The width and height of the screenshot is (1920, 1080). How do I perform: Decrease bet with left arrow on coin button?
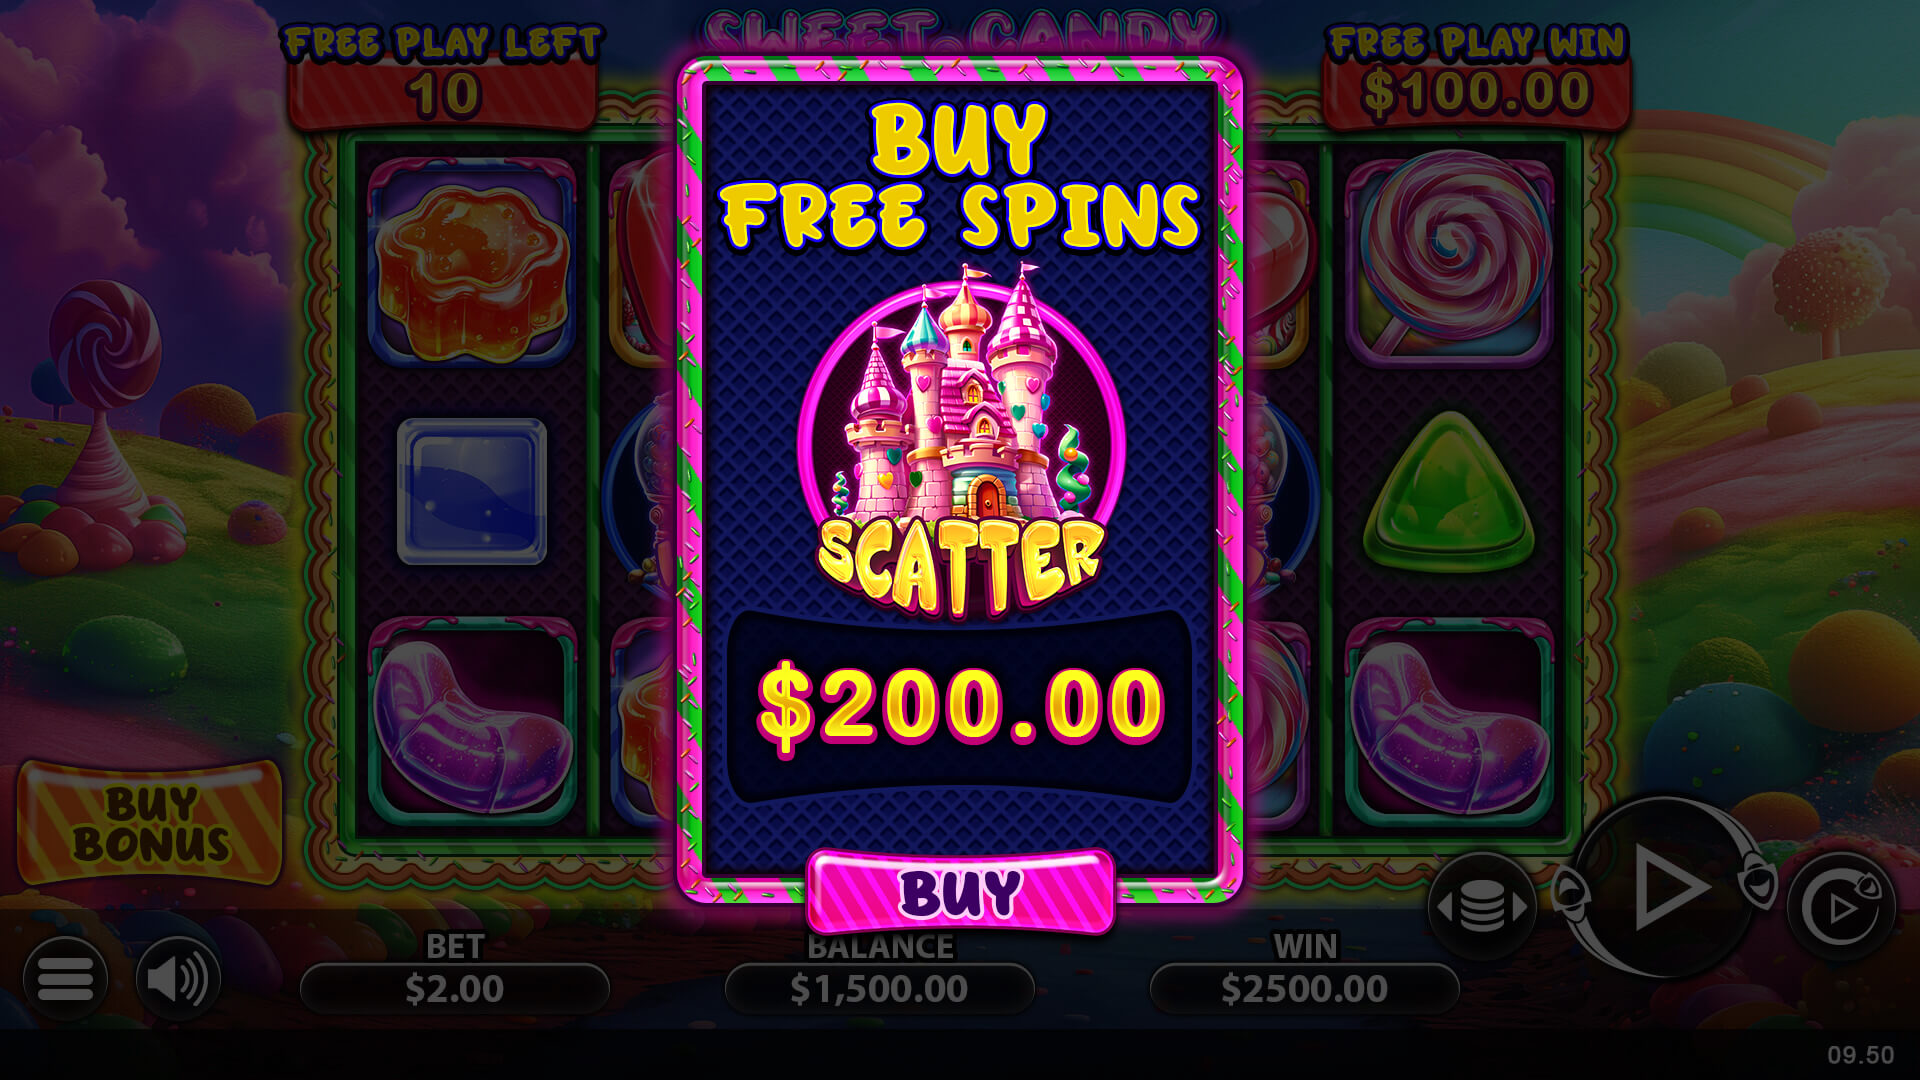pos(1444,907)
